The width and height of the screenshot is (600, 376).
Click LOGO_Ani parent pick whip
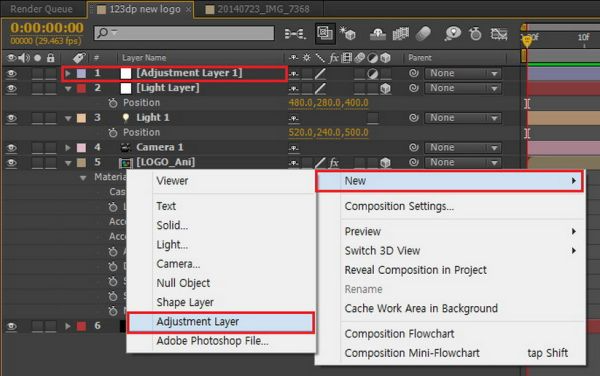point(414,162)
